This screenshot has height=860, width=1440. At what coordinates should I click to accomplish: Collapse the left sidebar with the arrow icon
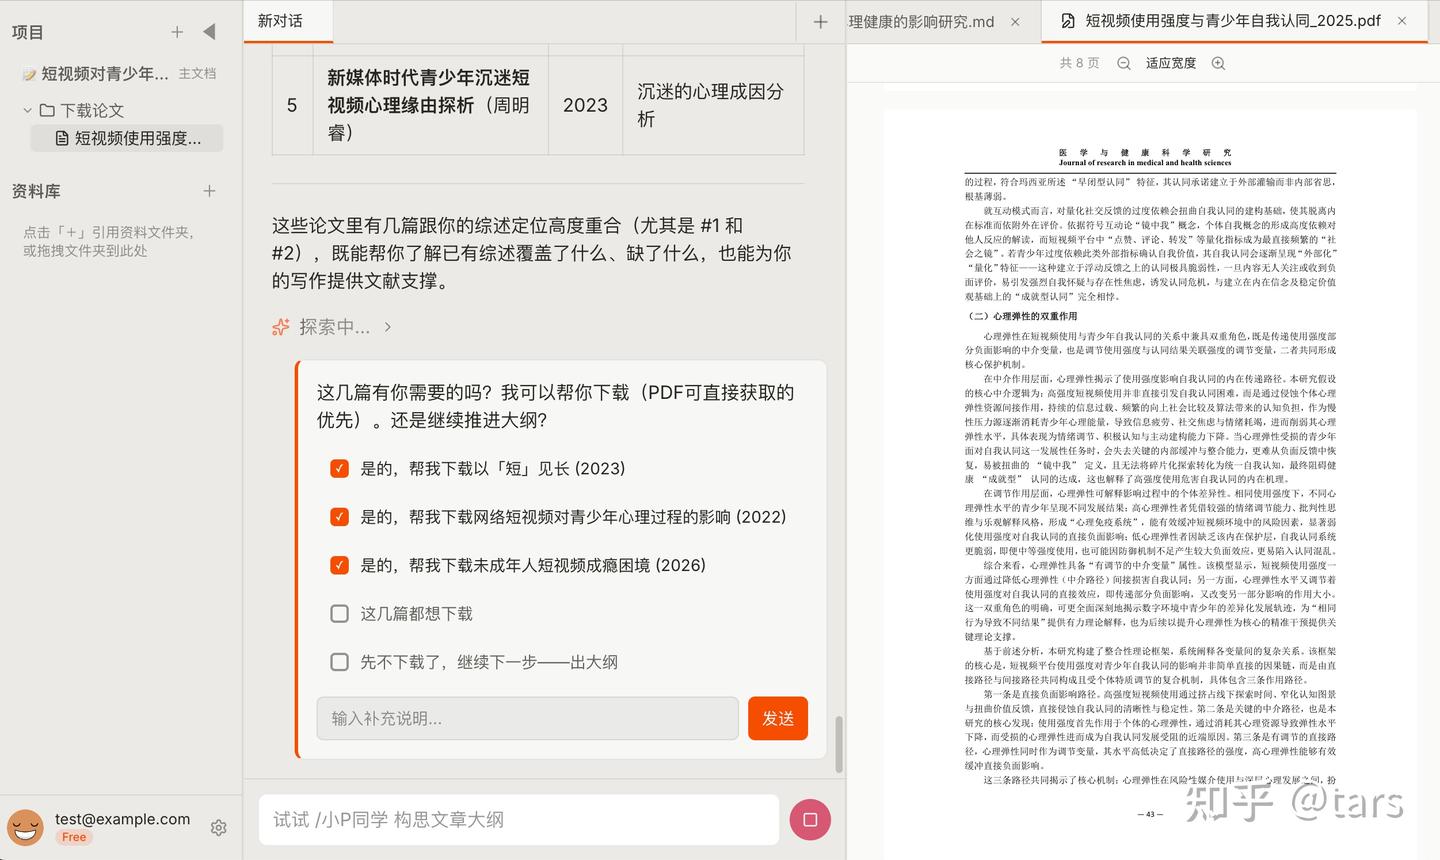(209, 31)
